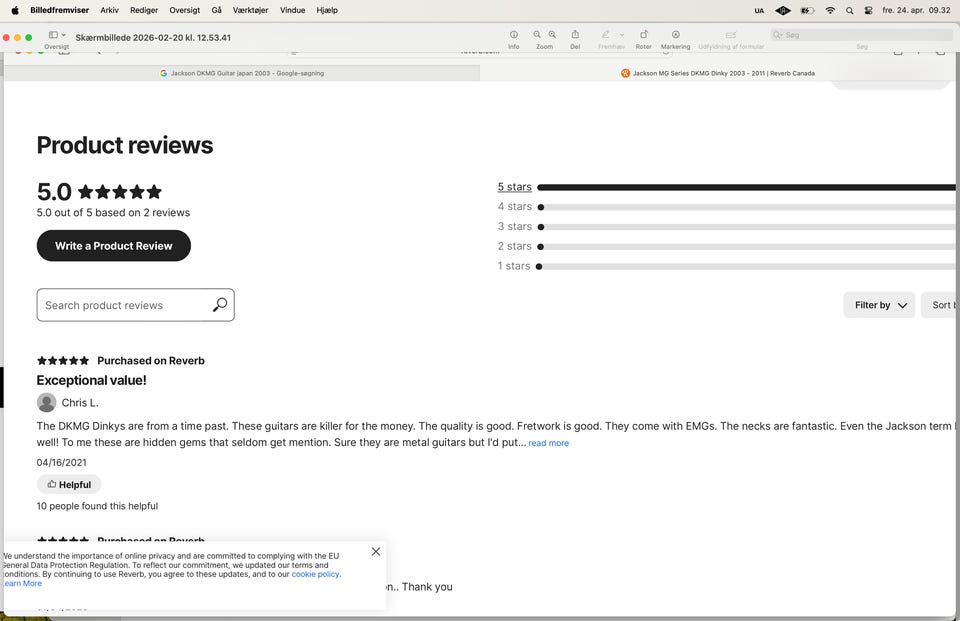This screenshot has width=960, height=621.
Task: Open the Oversigt menu
Action: 184,10
